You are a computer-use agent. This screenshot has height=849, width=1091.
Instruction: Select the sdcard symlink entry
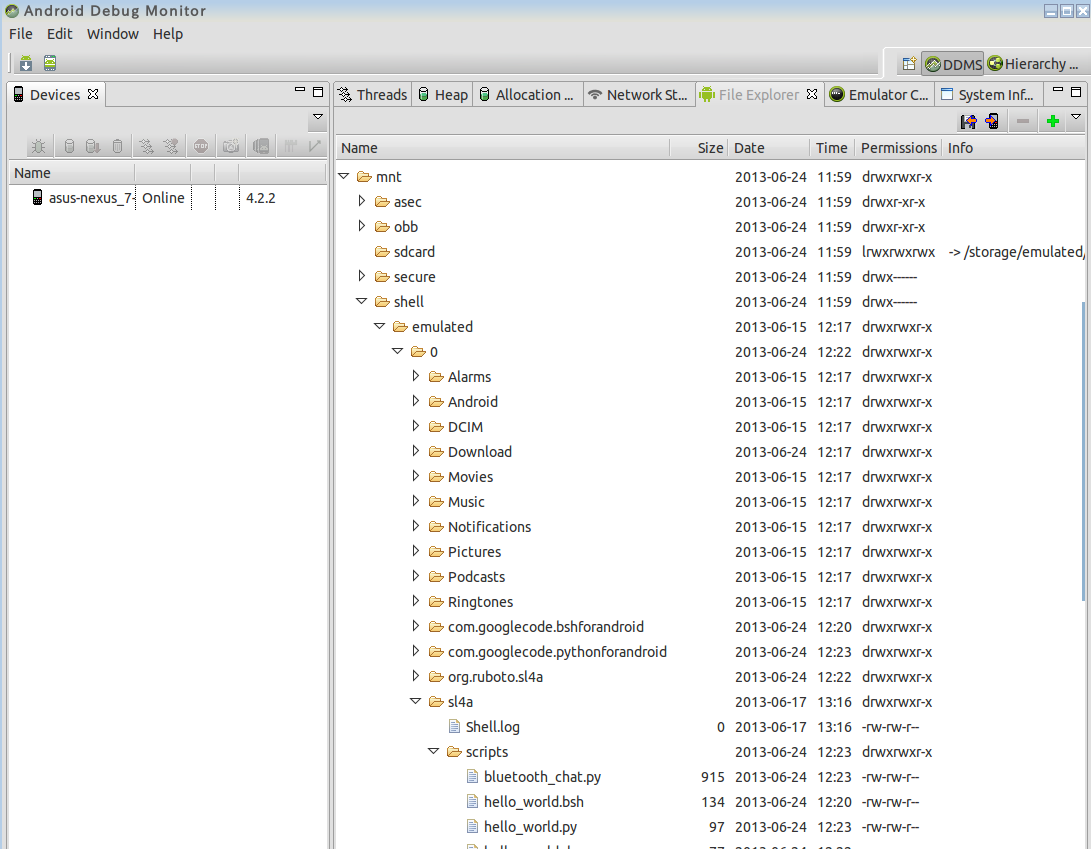(x=414, y=252)
